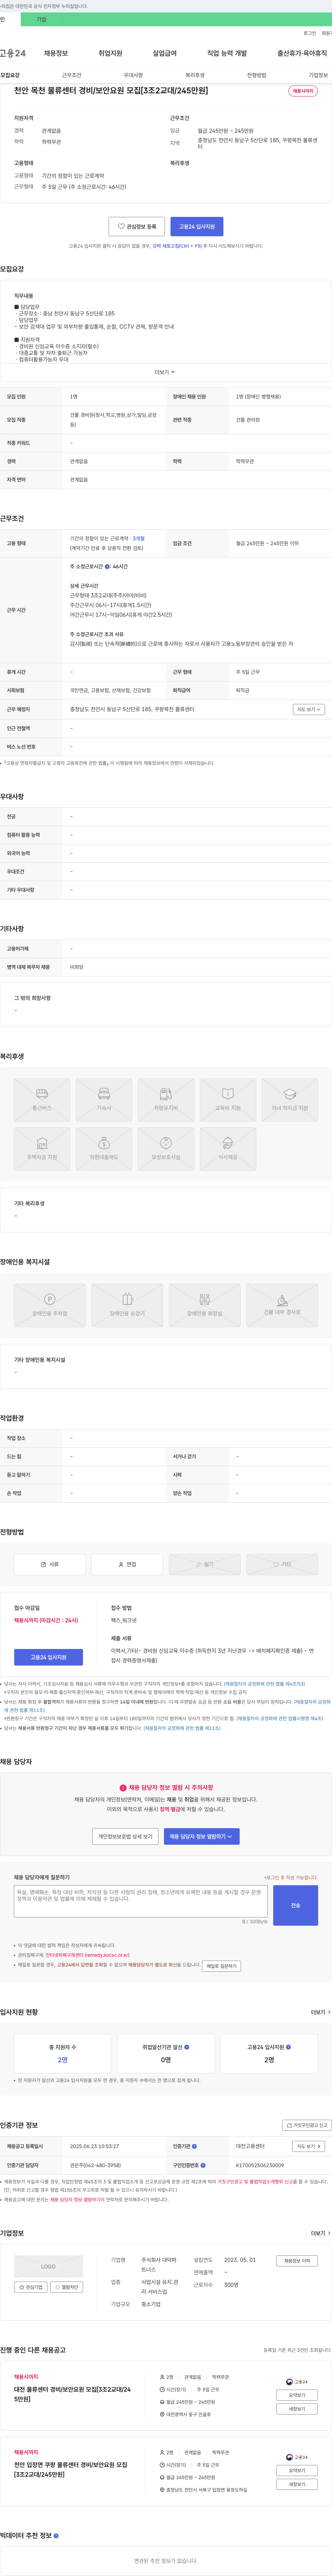Click 채용정보 더보기 in company info
Viewport: 332px width, 2576px height.
pyautogui.click(x=297, y=2261)
